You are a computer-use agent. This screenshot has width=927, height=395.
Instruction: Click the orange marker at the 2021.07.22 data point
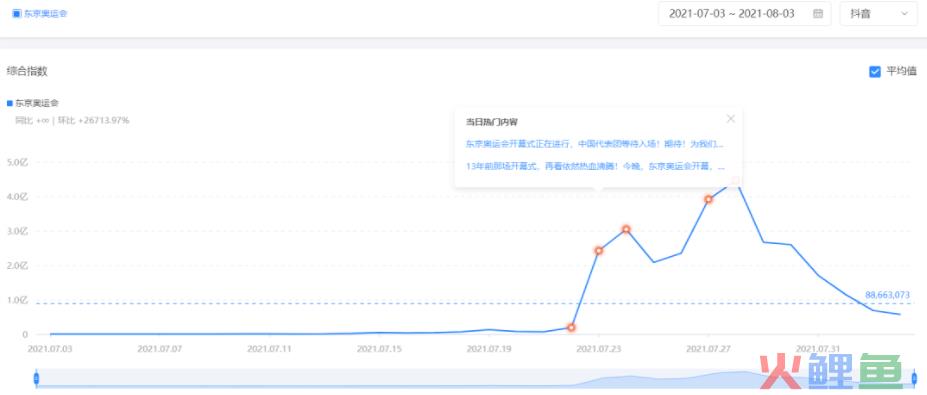click(x=571, y=327)
